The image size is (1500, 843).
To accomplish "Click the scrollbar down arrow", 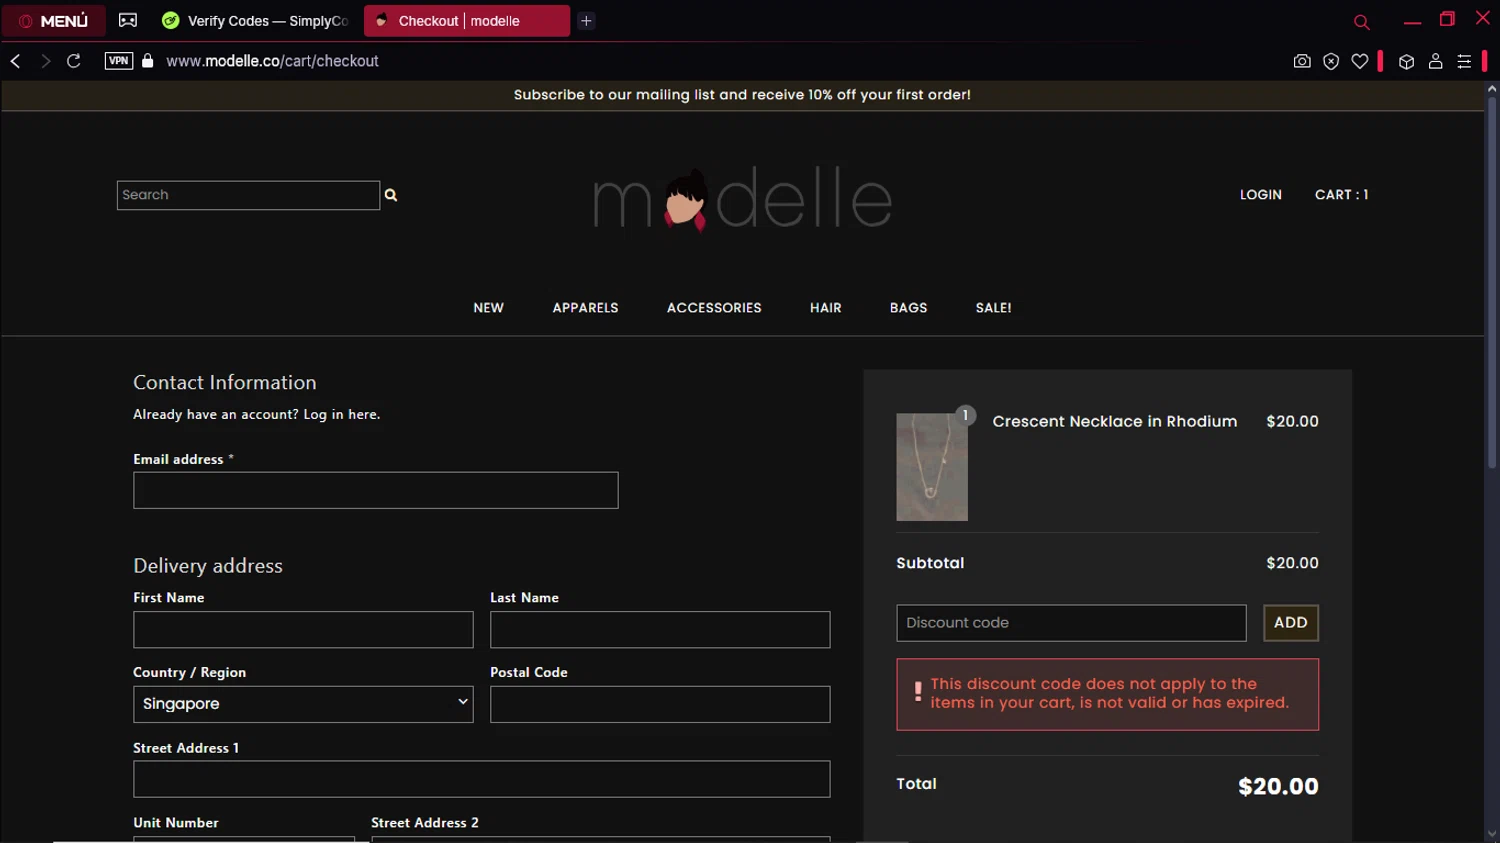I will [x=1492, y=834].
